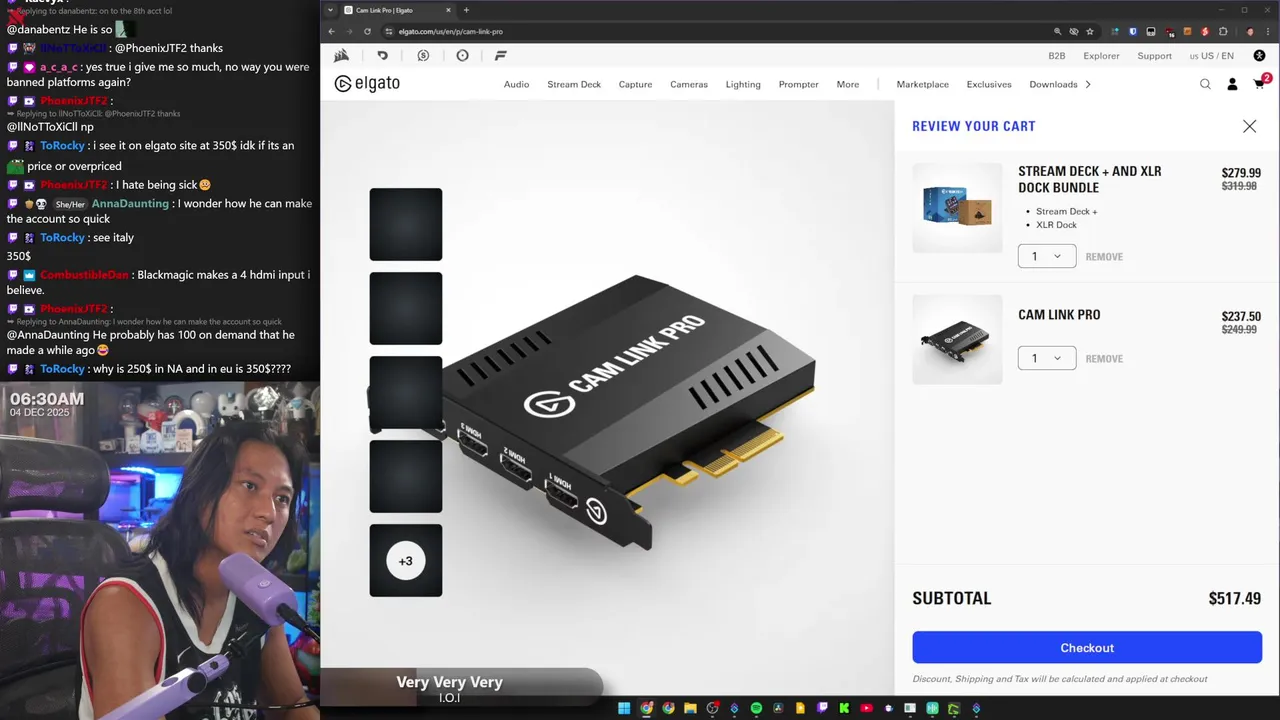Select the first product gallery thumbnail
The image size is (1280, 720).
406,224
